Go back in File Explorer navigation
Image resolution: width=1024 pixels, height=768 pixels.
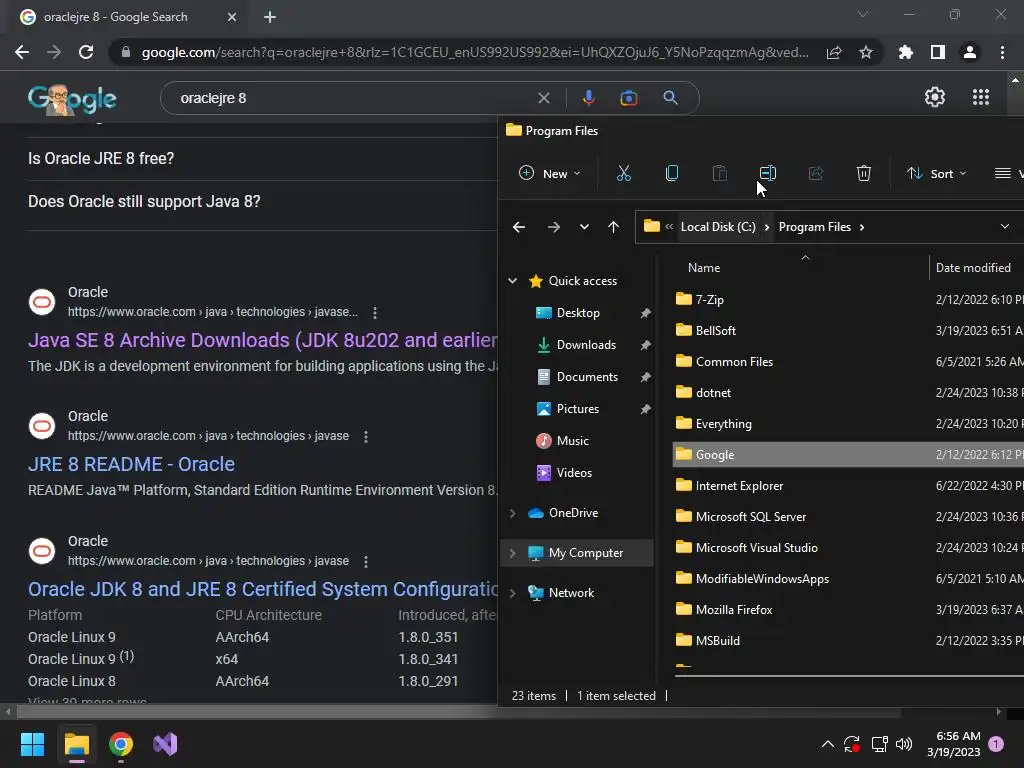(519, 227)
